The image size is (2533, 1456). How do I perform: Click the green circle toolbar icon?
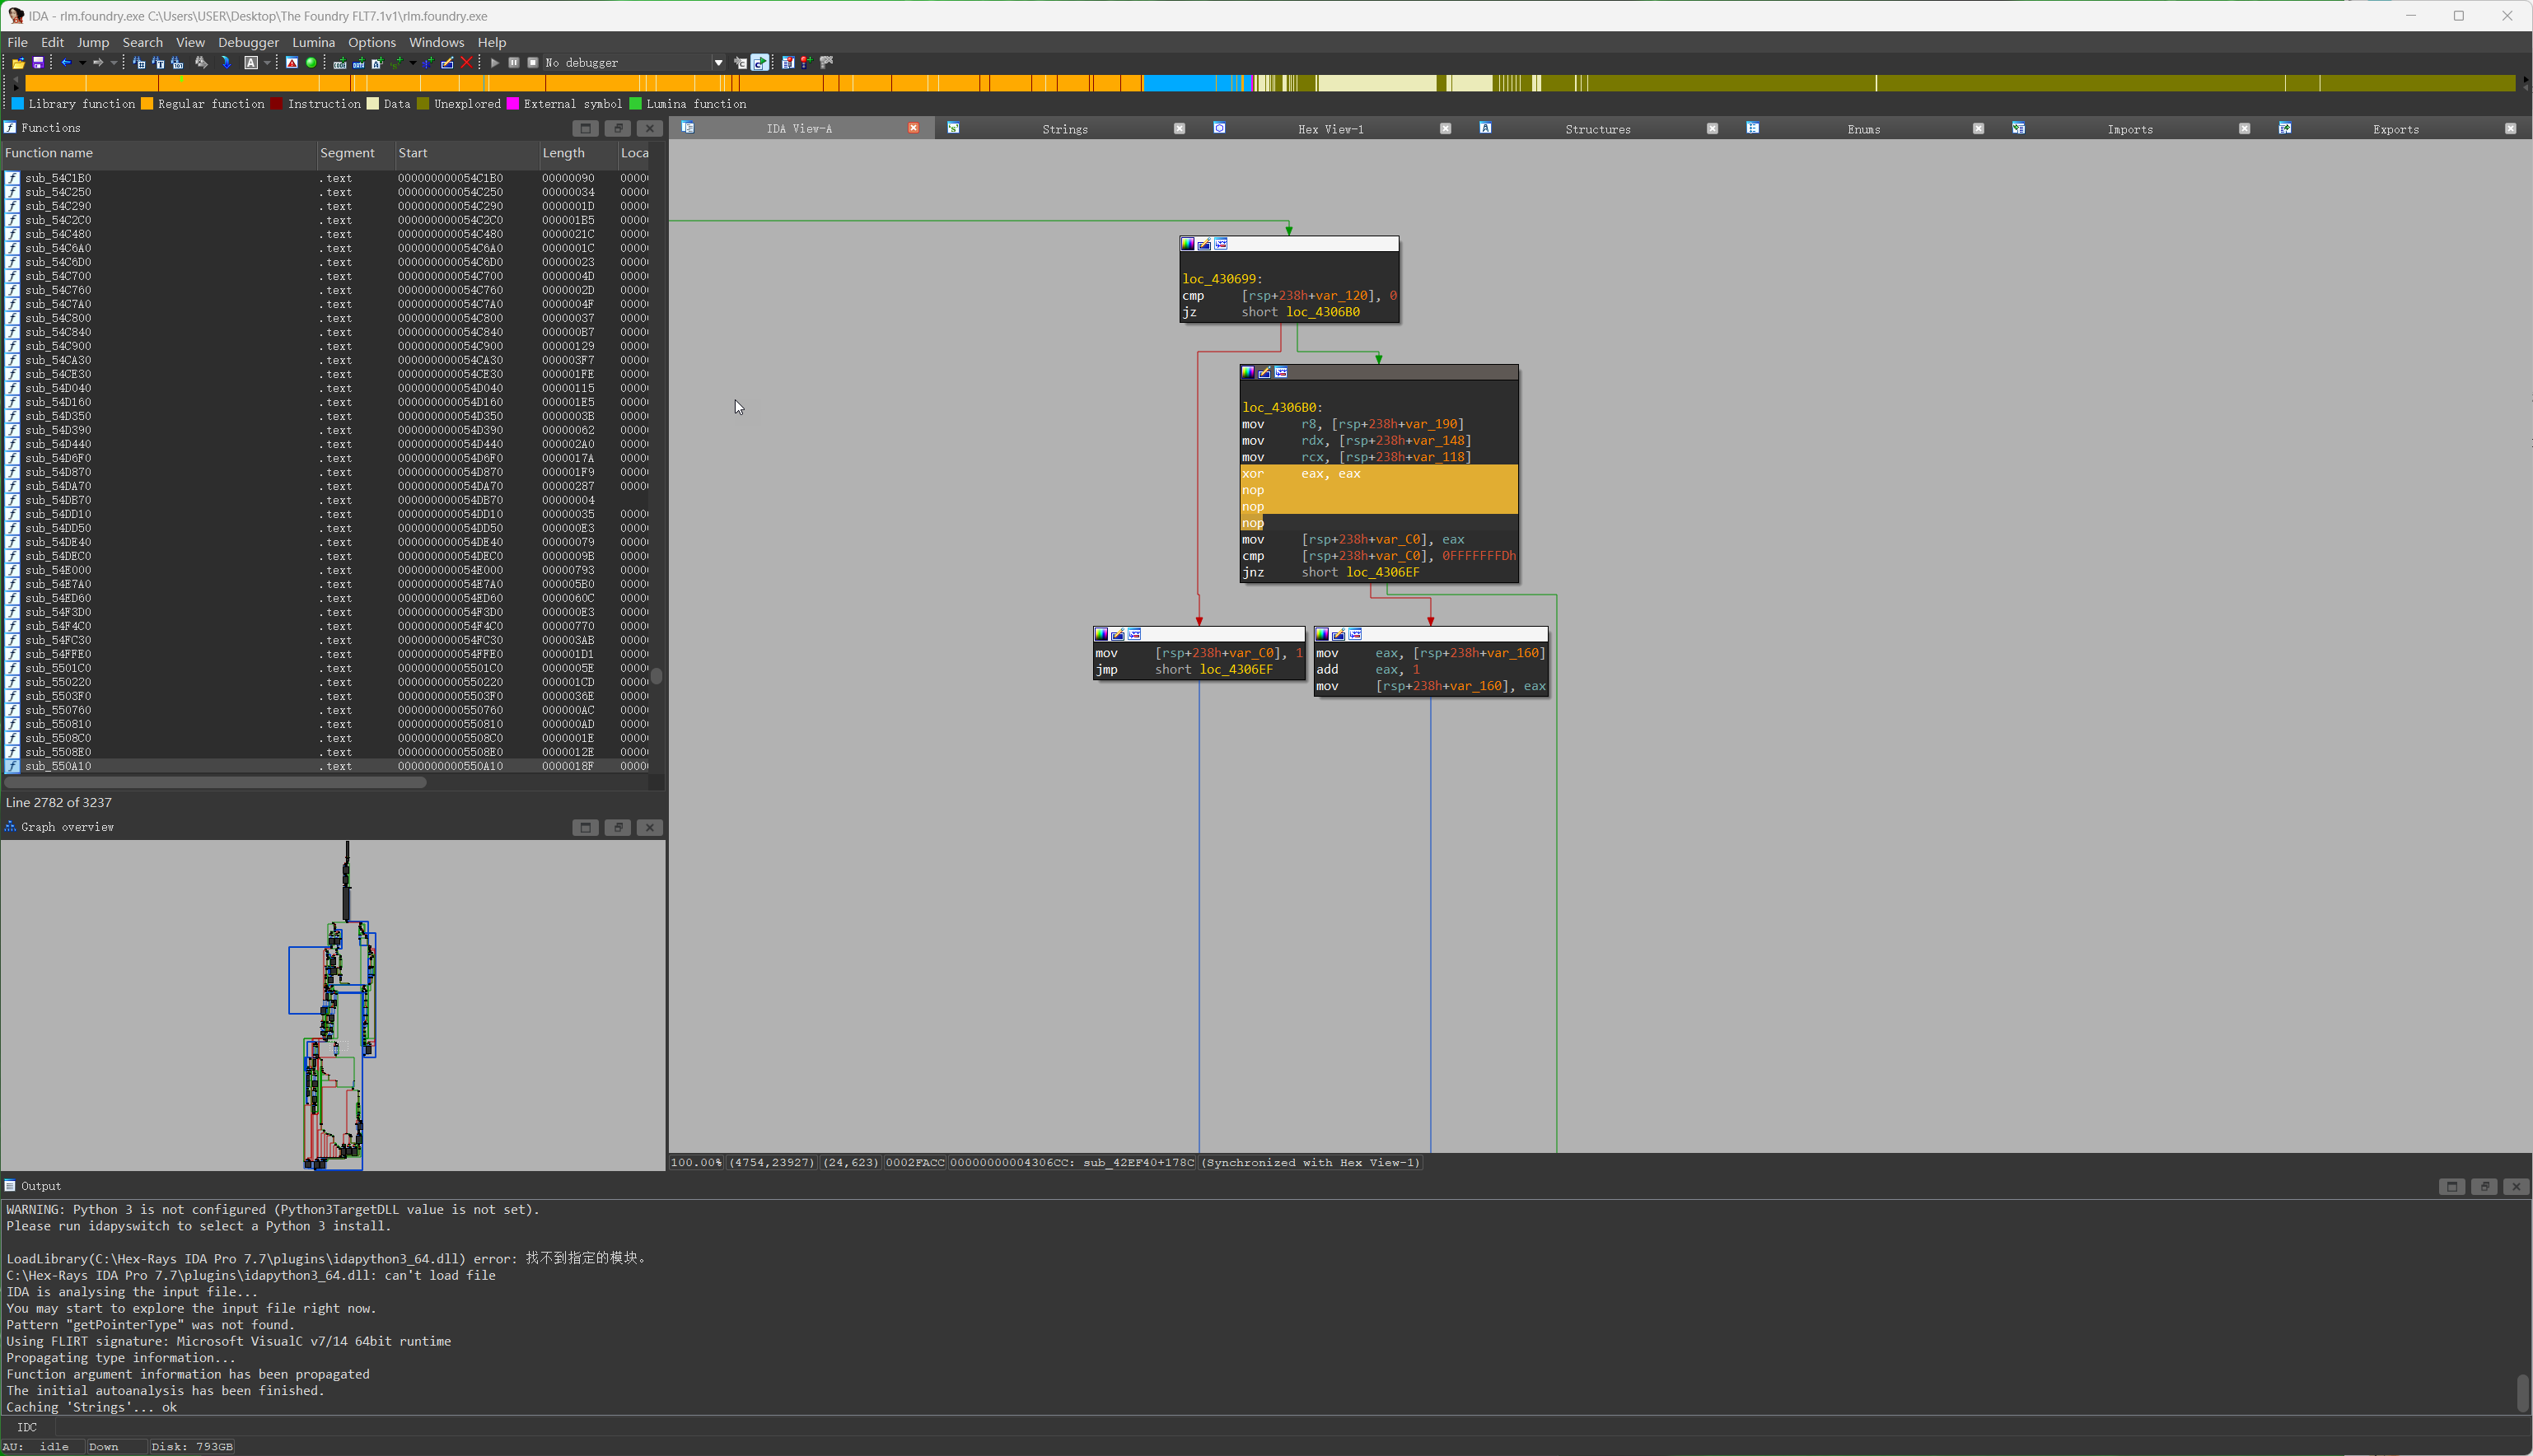pyautogui.click(x=311, y=63)
